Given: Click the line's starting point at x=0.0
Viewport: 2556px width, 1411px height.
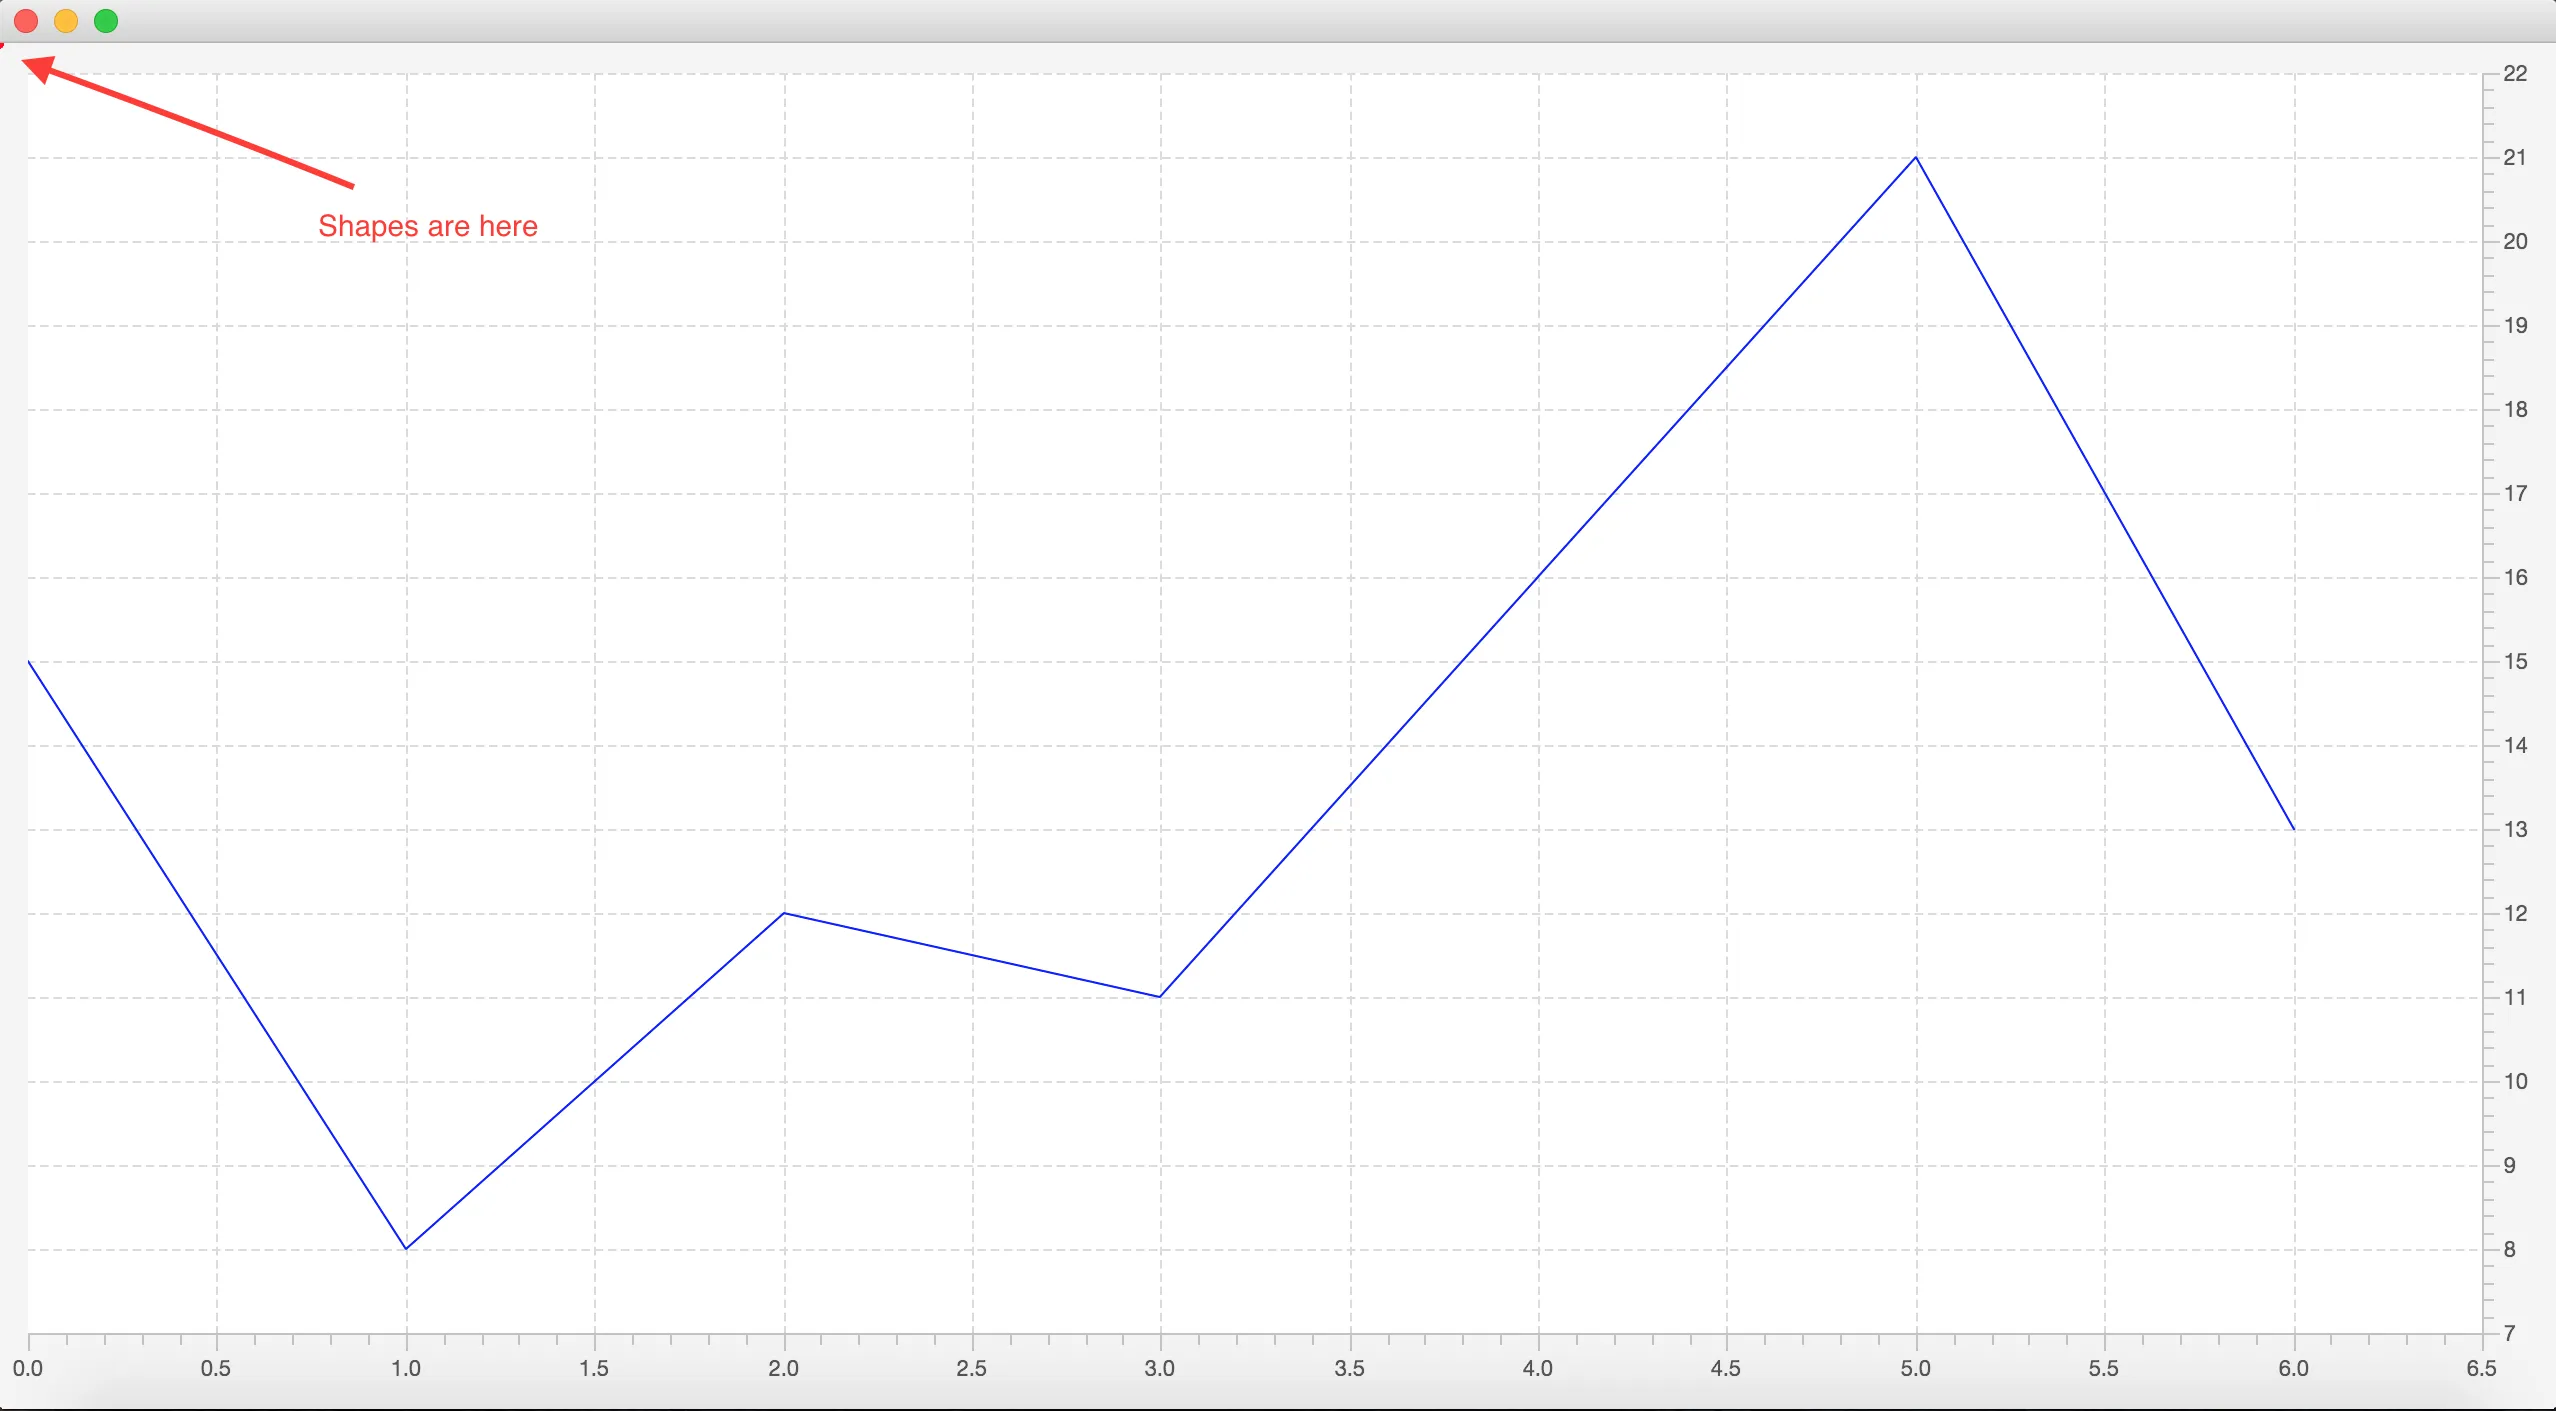Looking at the screenshot, I should point(29,662).
